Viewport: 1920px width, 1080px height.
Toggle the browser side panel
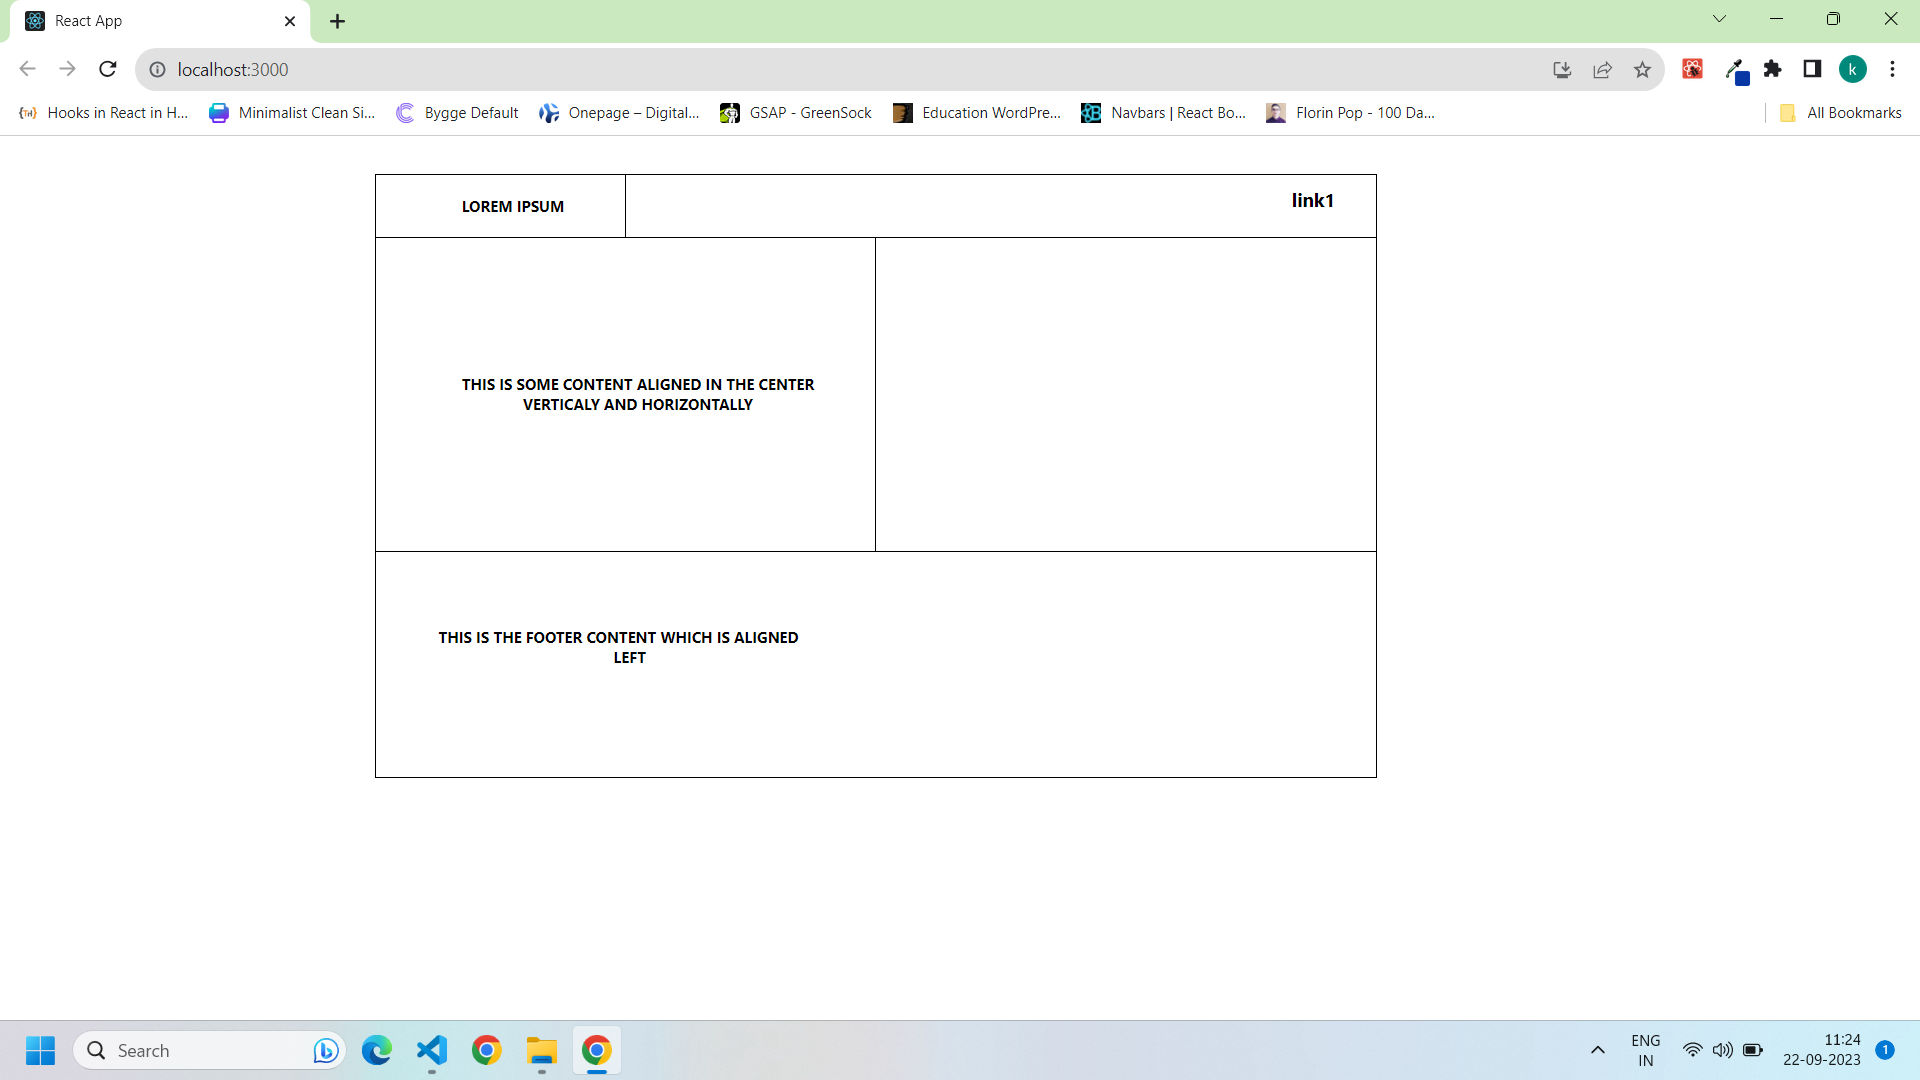click(x=1812, y=69)
